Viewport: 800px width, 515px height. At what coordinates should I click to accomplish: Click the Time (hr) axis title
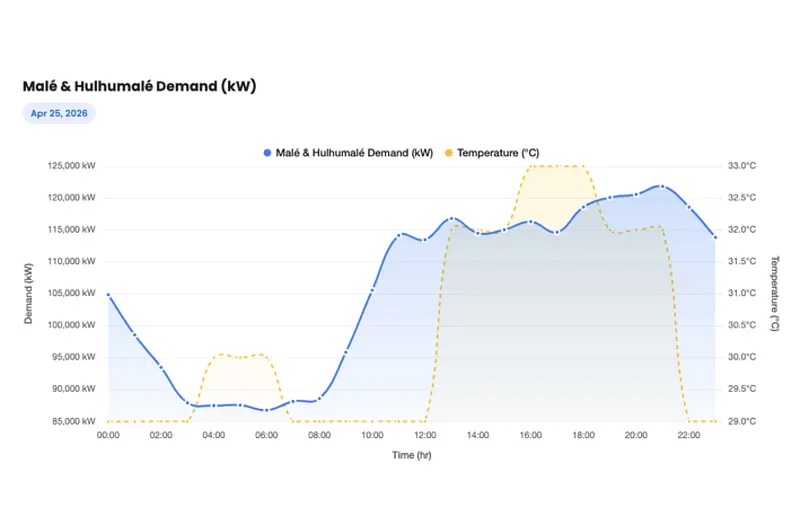coord(411,455)
